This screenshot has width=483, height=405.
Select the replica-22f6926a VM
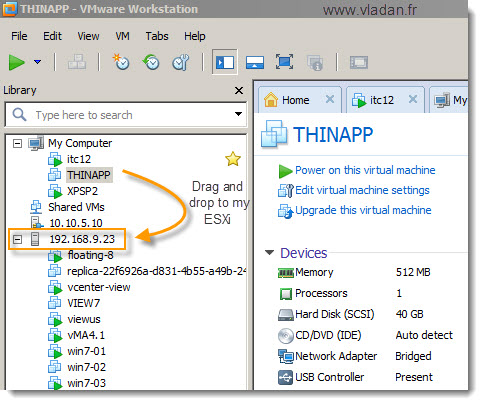156,271
